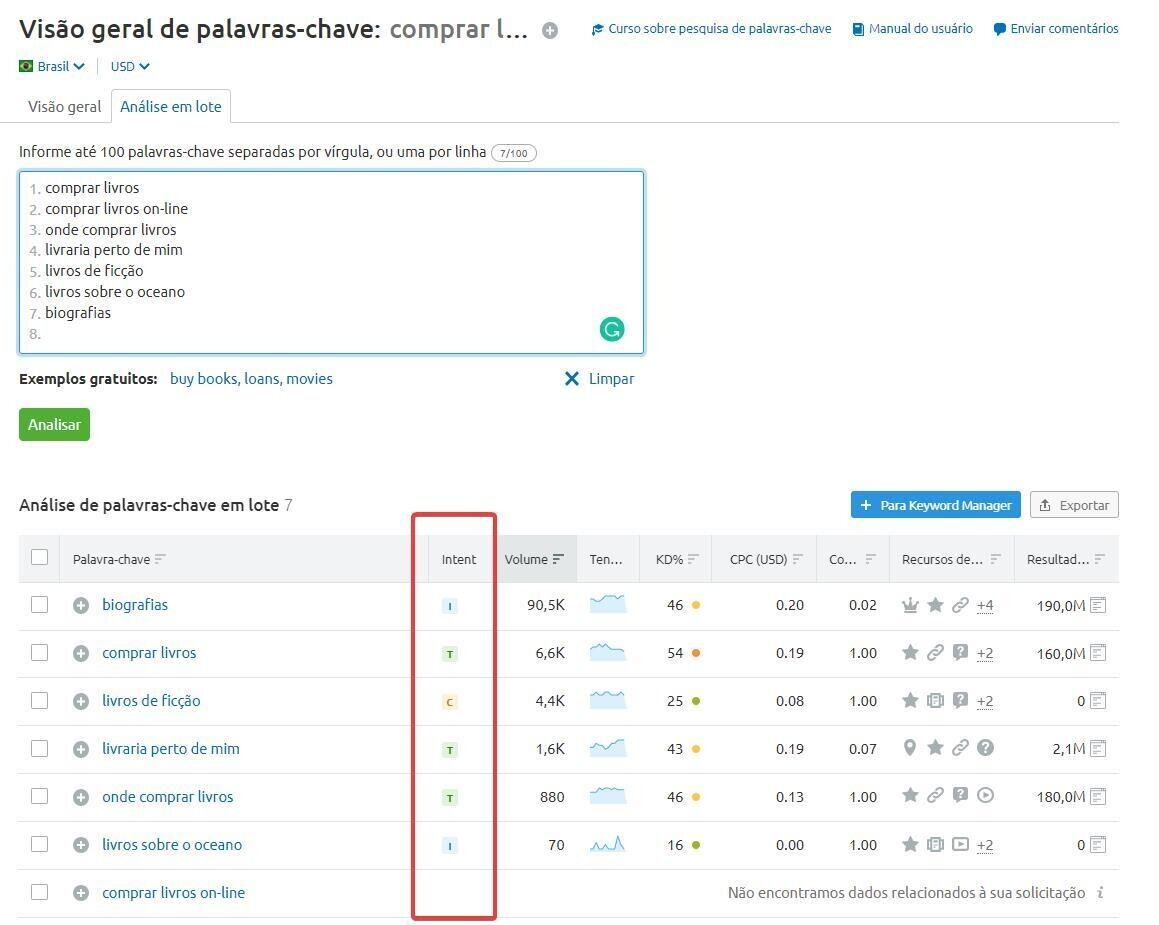
Task: Click the location pin icon for livraria perto de mim
Action: [909, 748]
